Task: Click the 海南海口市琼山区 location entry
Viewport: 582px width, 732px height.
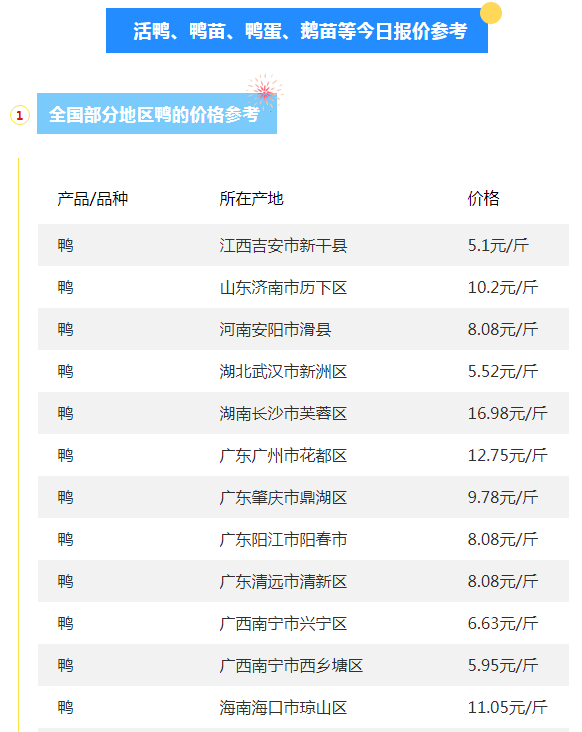Action: coord(283,708)
